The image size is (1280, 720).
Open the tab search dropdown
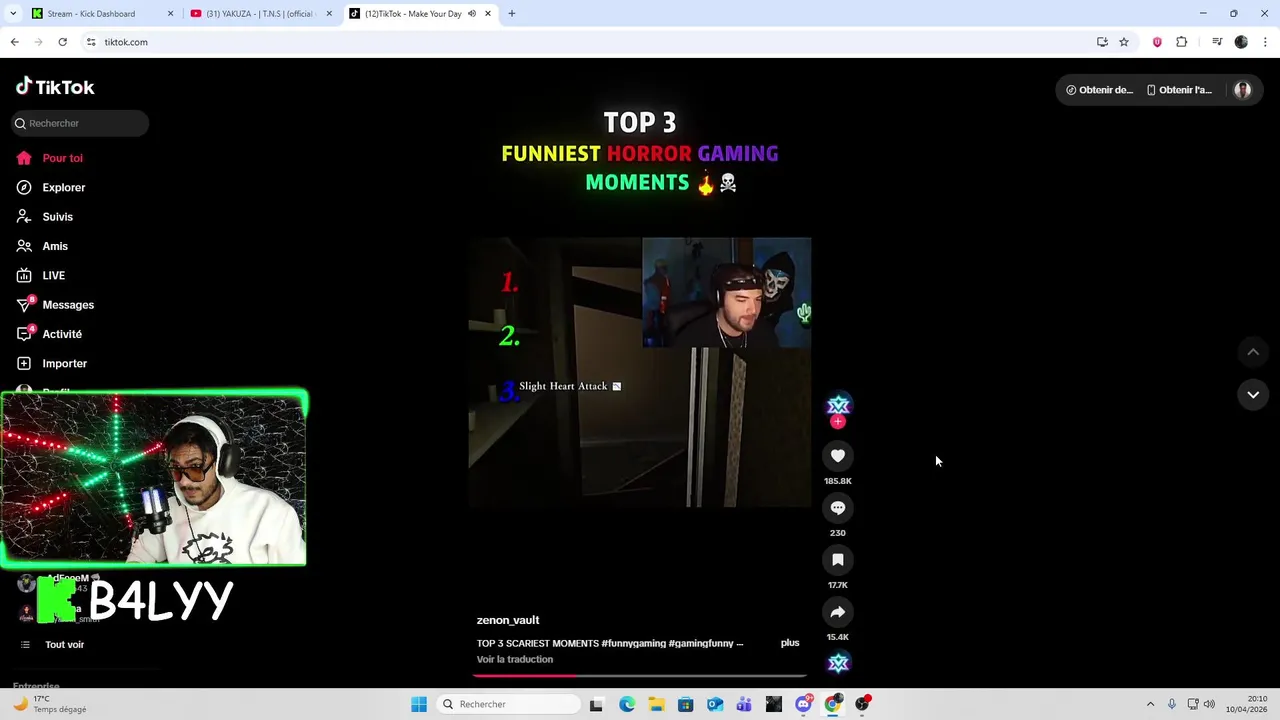13,14
